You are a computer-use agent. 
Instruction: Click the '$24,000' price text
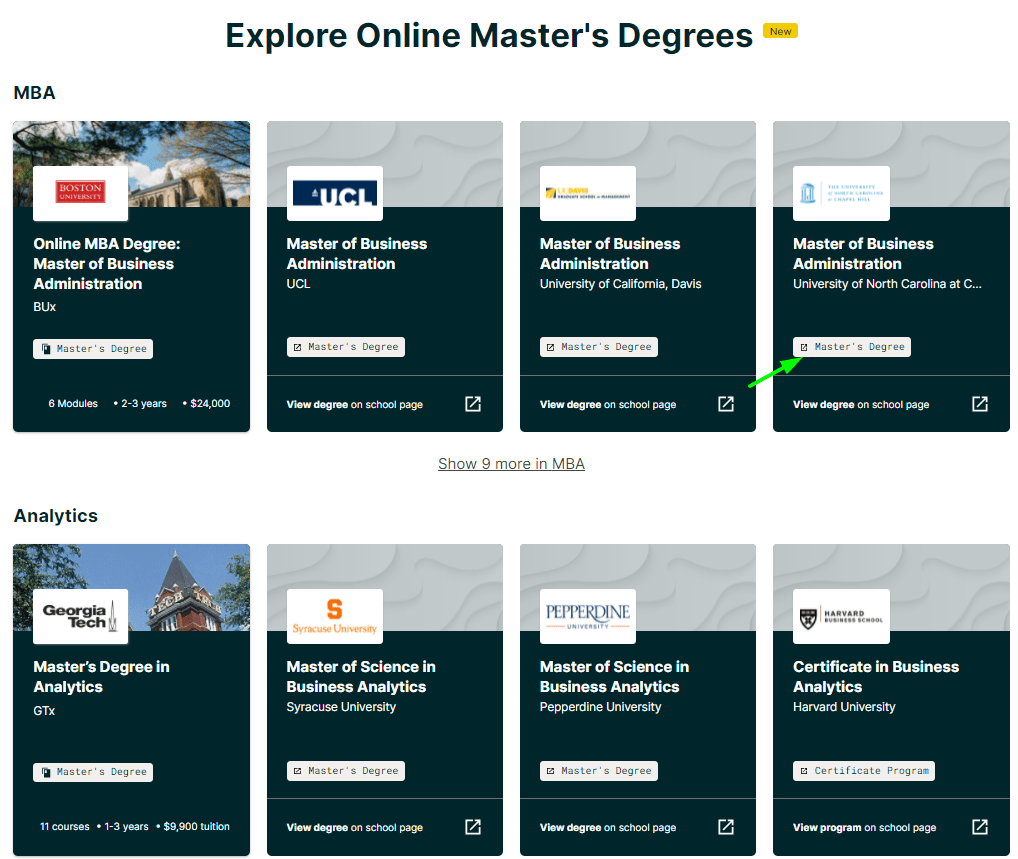click(210, 403)
